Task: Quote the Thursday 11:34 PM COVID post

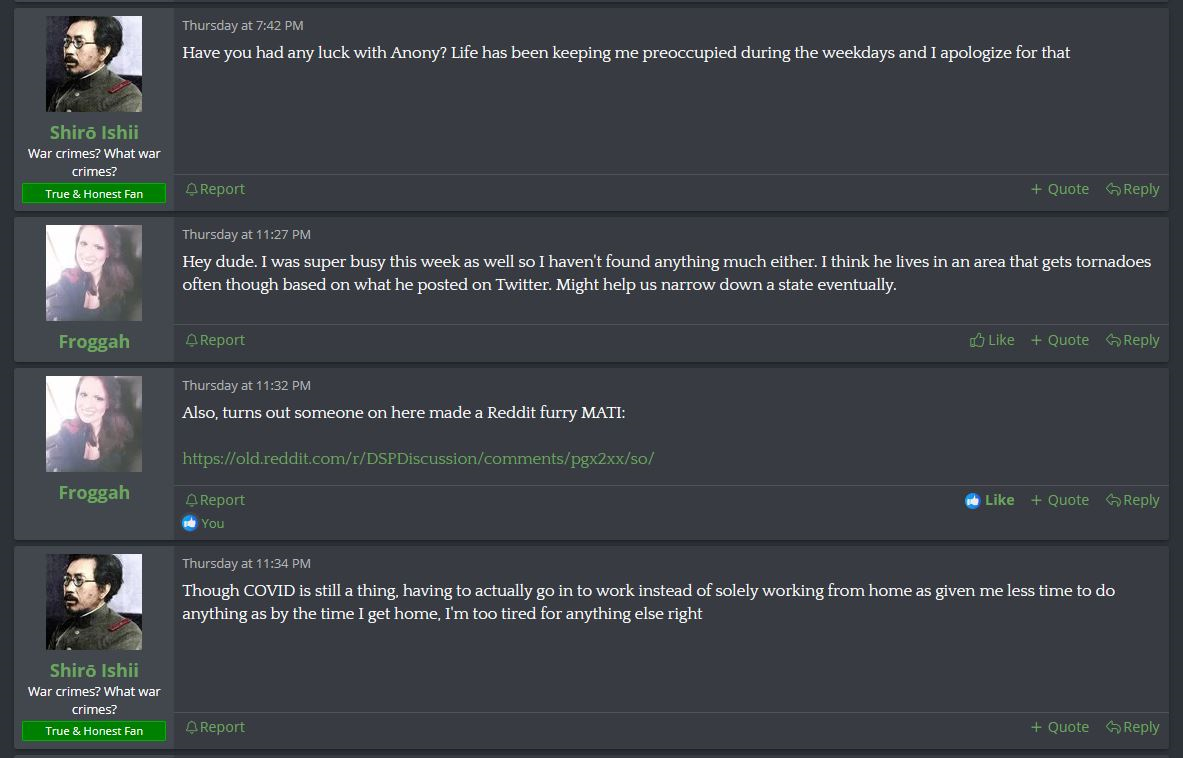Action: [1060, 727]
